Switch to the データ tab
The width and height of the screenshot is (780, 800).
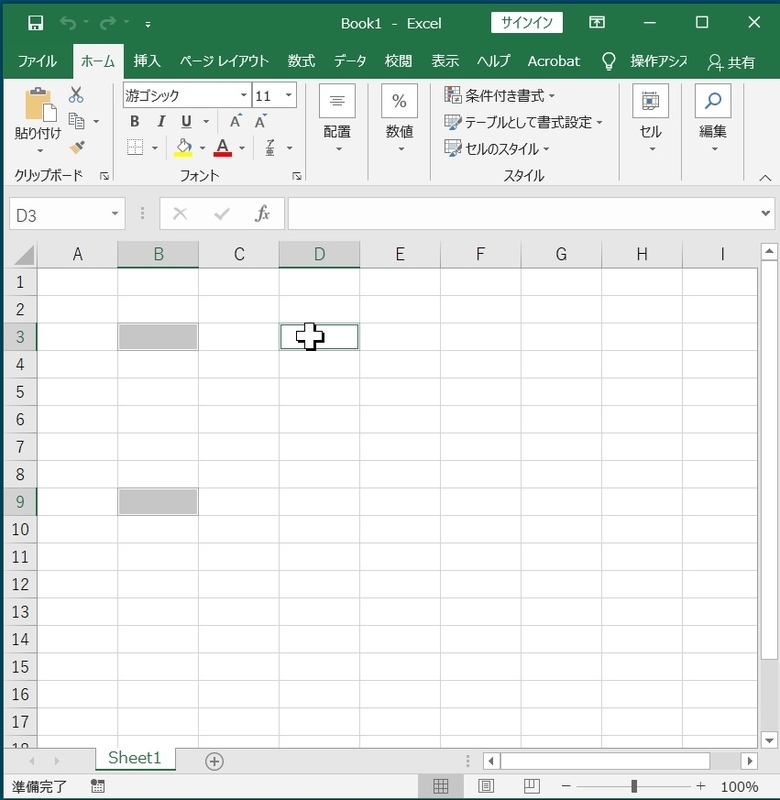pos(350,61)
